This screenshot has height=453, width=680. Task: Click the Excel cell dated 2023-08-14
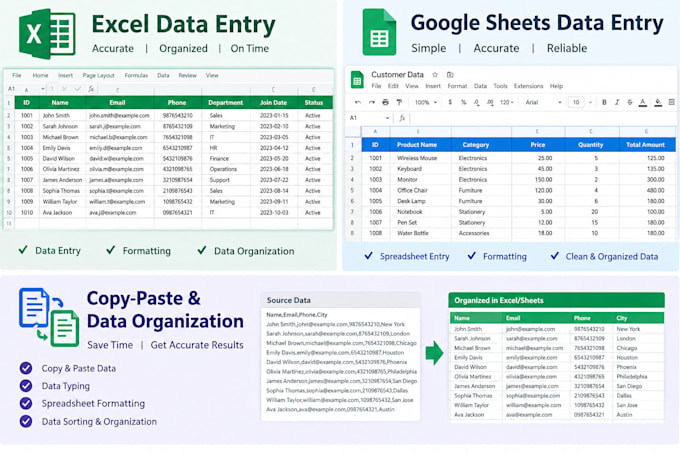point(274,191)
